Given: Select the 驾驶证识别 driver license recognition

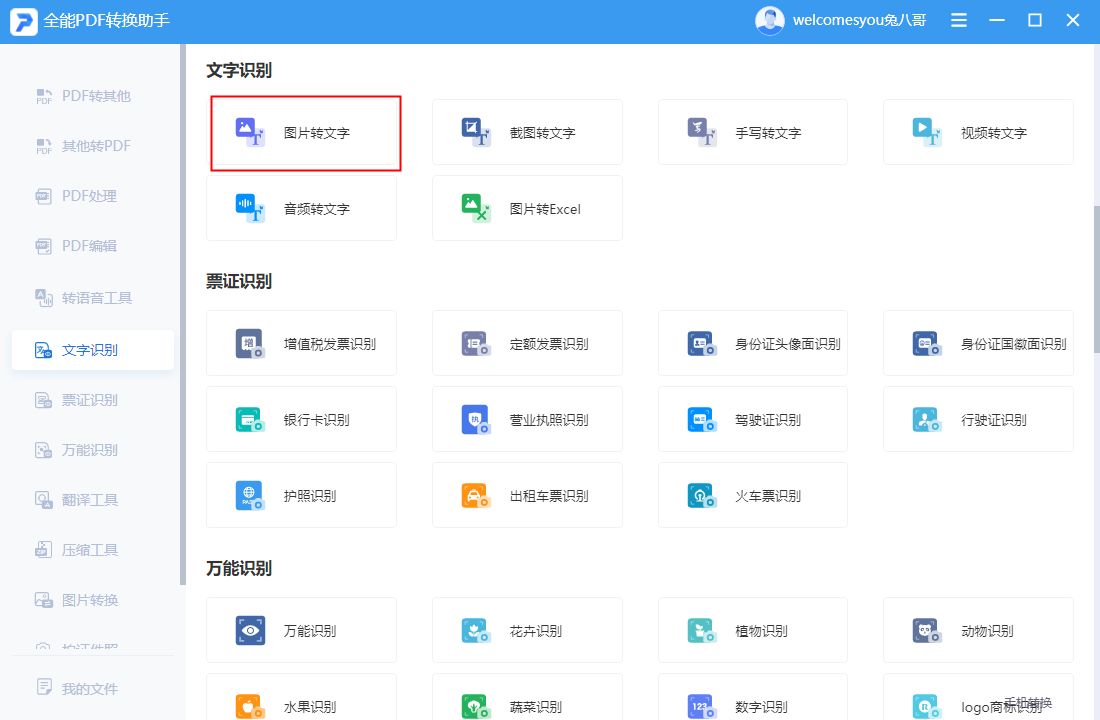Looking at the screenshot, I should pos(753,419).
